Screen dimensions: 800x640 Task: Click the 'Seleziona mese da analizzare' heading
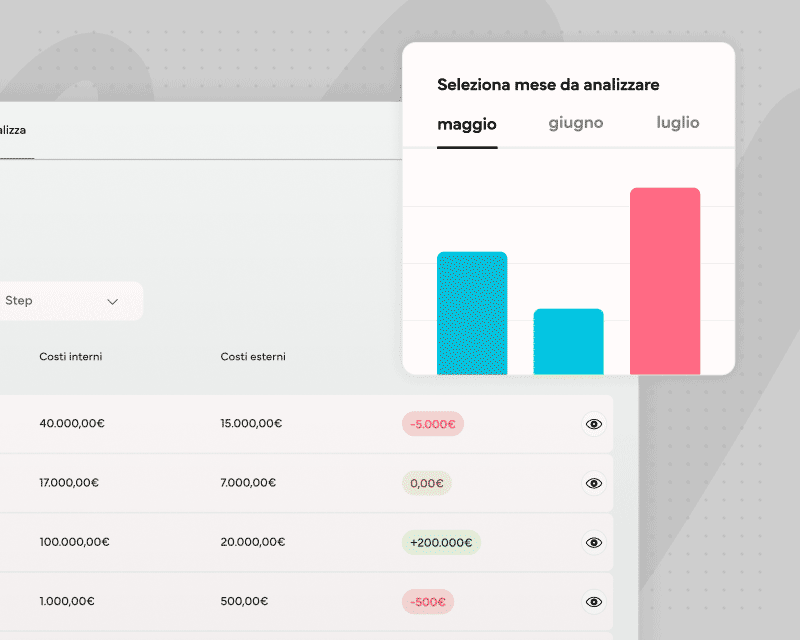(x=548, y=85)
